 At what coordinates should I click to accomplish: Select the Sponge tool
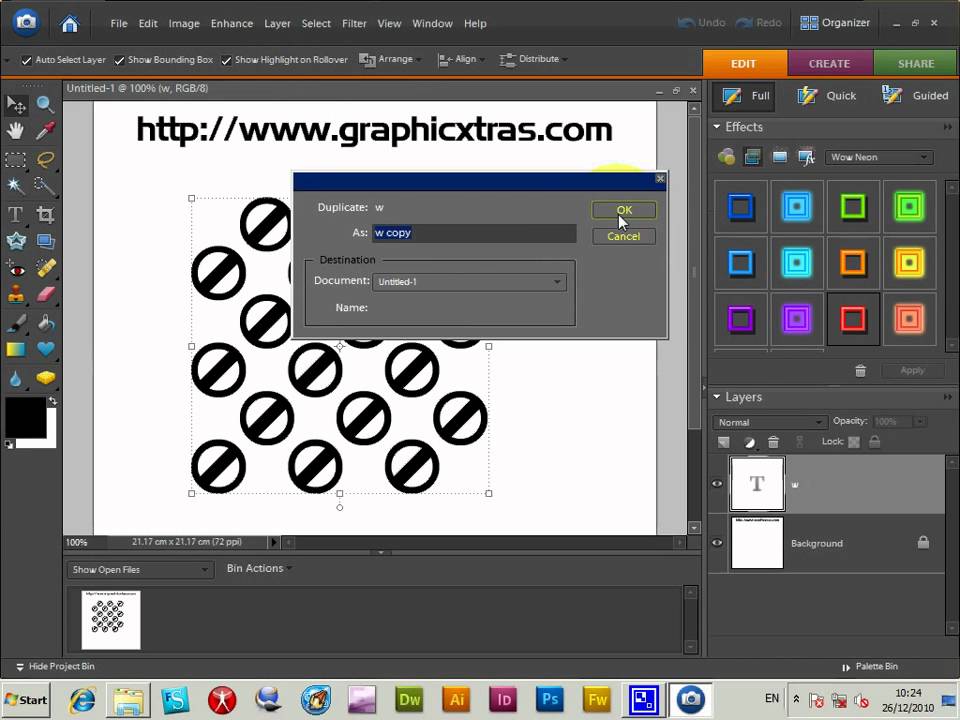(45, 378)
